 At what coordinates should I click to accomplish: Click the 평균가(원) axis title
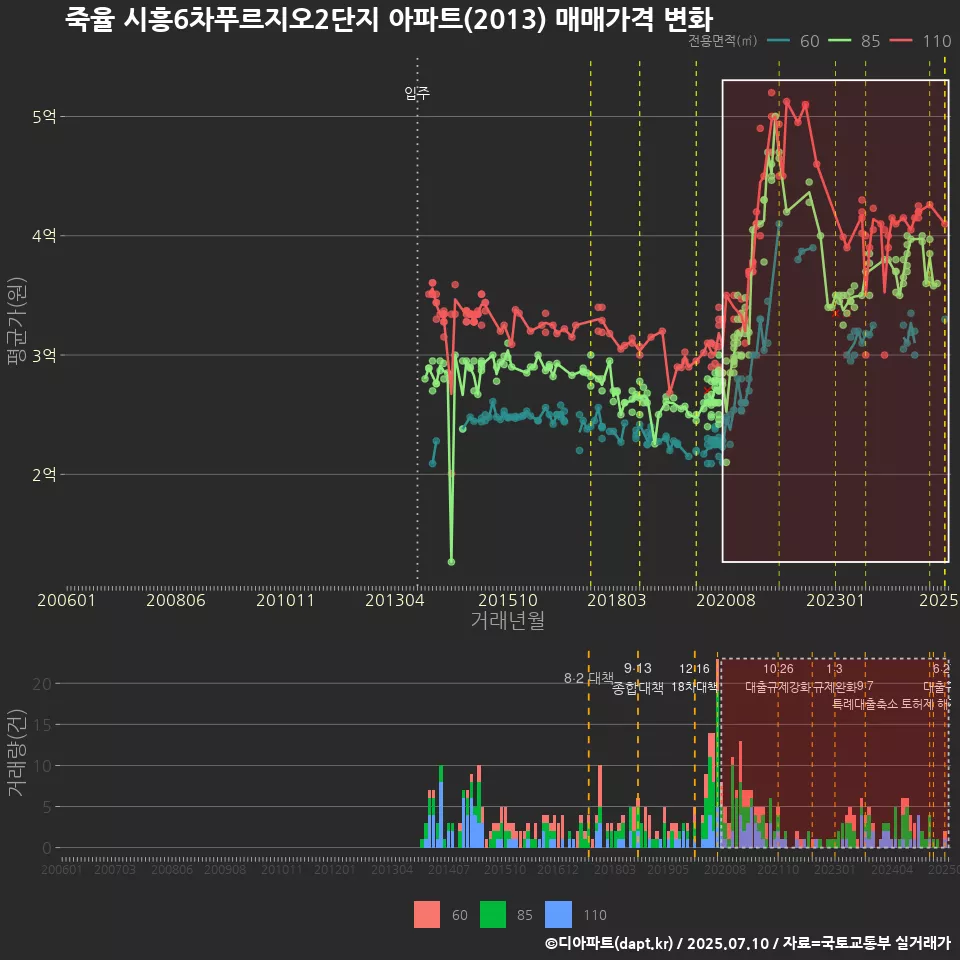click(16, 321)
